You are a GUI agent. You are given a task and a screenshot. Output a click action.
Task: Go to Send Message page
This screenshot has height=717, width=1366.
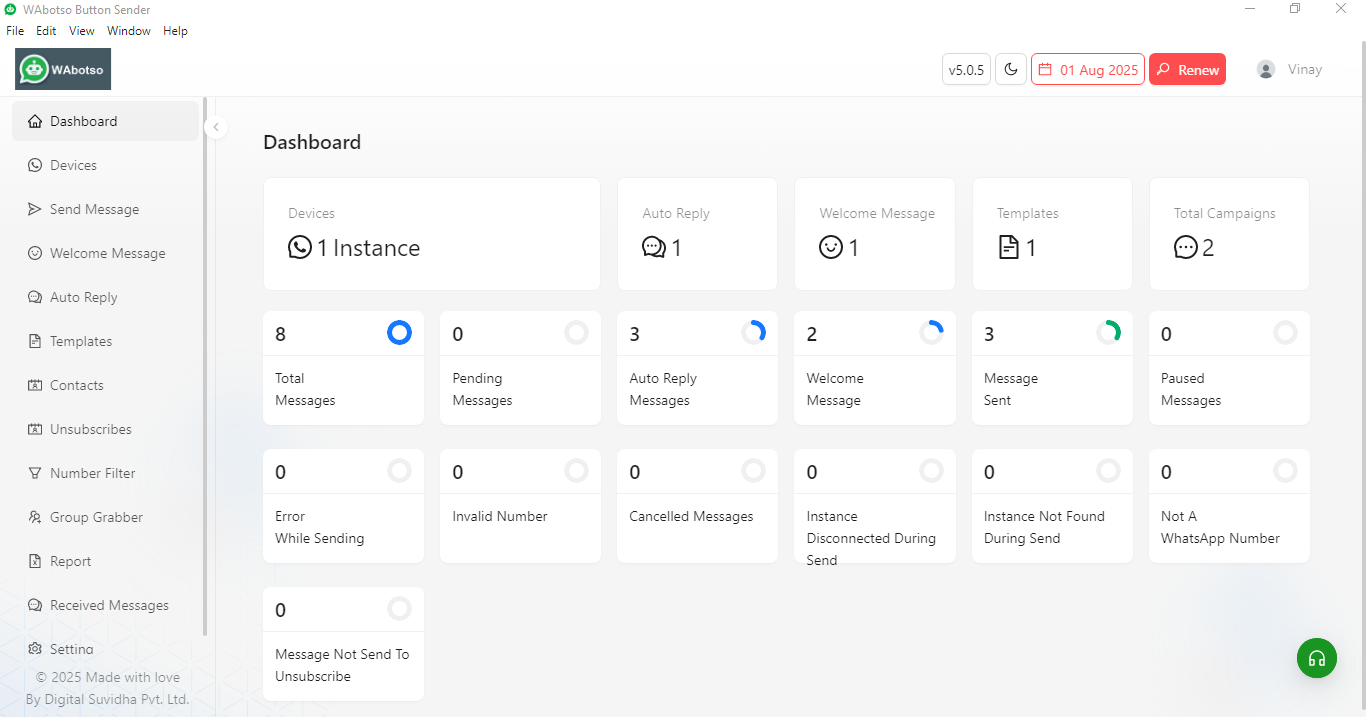105,209
